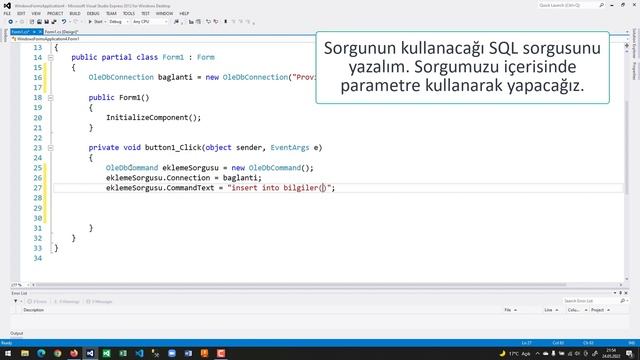Click line 16 OleDbConnection baglanti code
The width and height of the screenshot is (640, 360).
point(202,77)
